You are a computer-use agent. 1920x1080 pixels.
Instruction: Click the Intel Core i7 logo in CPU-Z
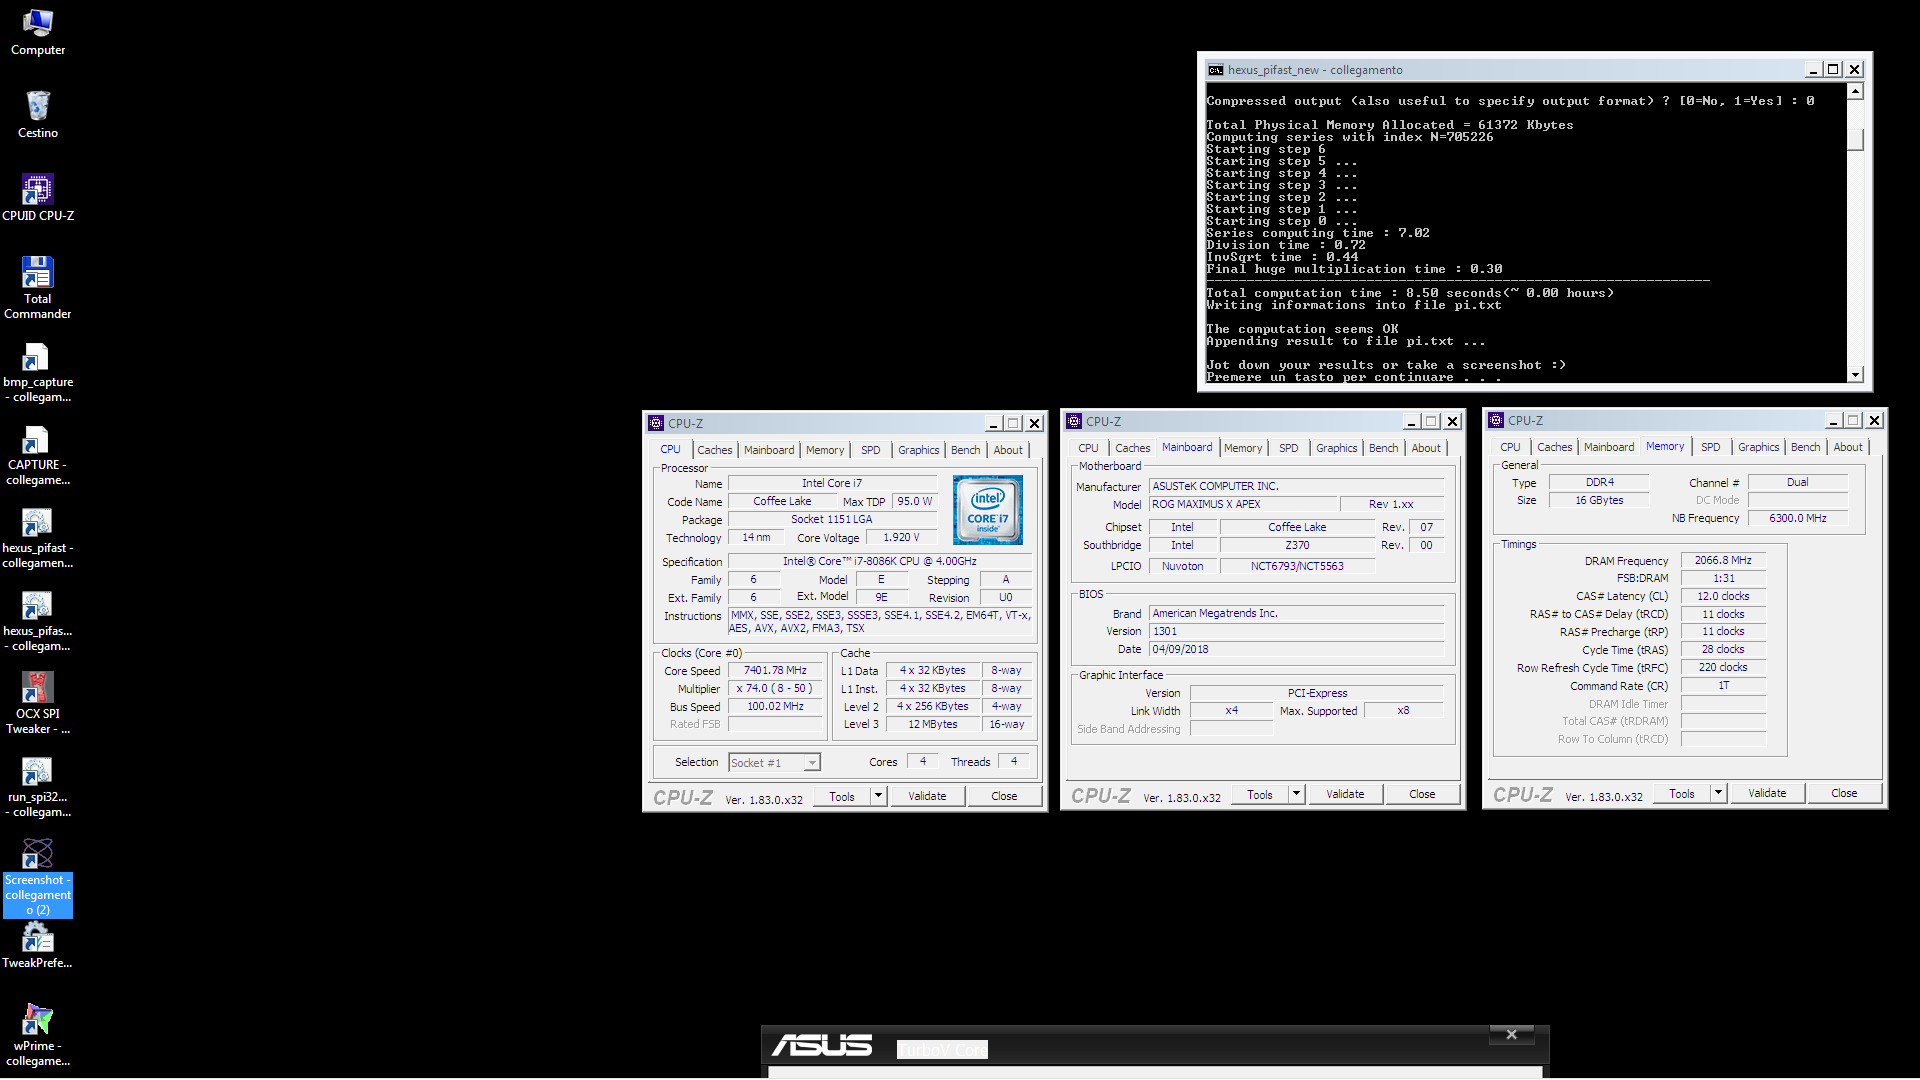(x=988, y=510)
